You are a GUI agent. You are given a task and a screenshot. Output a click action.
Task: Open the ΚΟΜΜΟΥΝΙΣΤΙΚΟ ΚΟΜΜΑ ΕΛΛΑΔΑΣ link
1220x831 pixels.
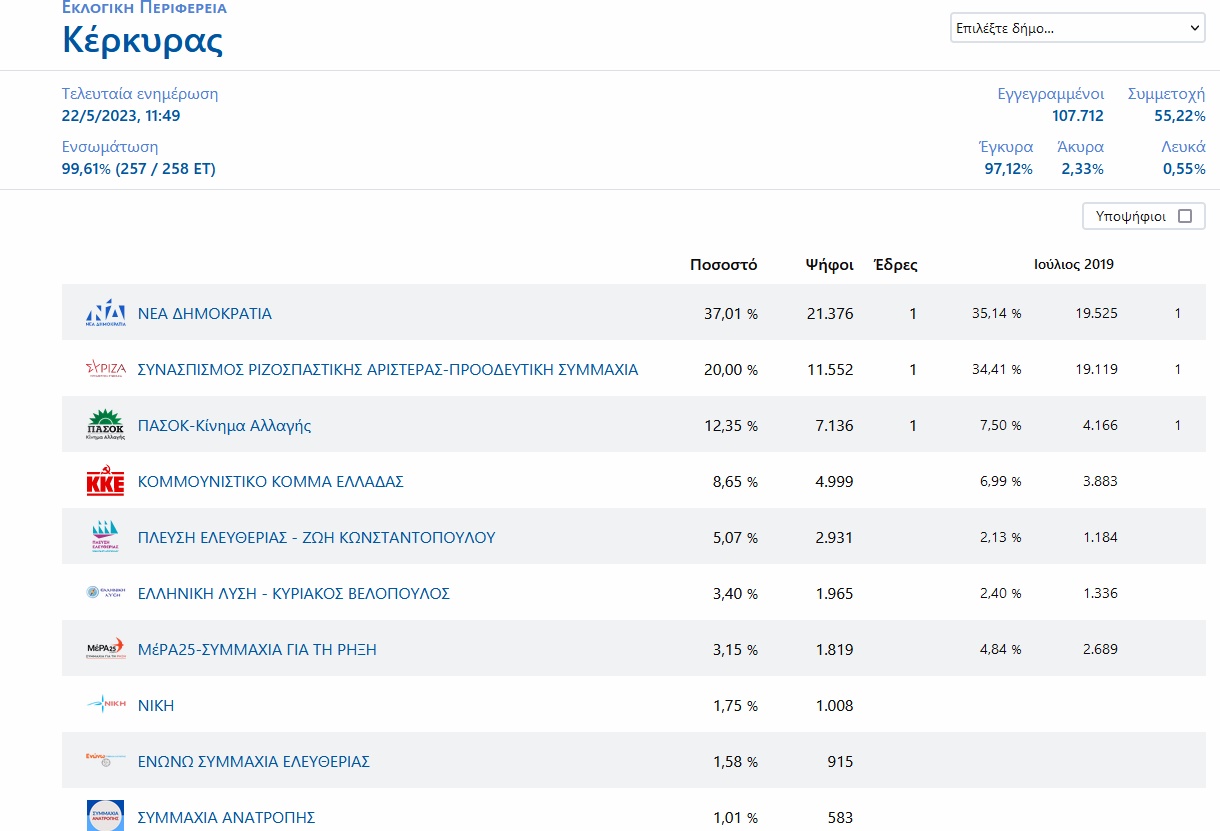point(270,481)
